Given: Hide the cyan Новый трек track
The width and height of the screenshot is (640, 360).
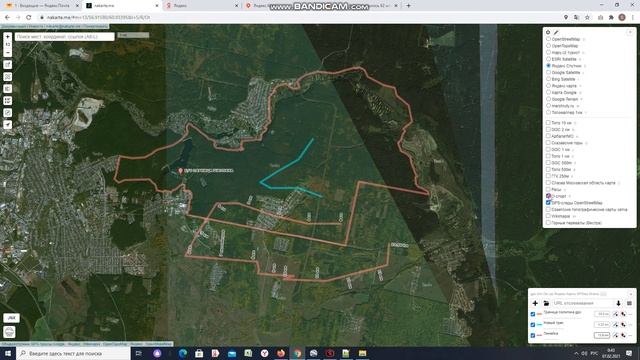Looking at the screenshot, I should (533, 325).
